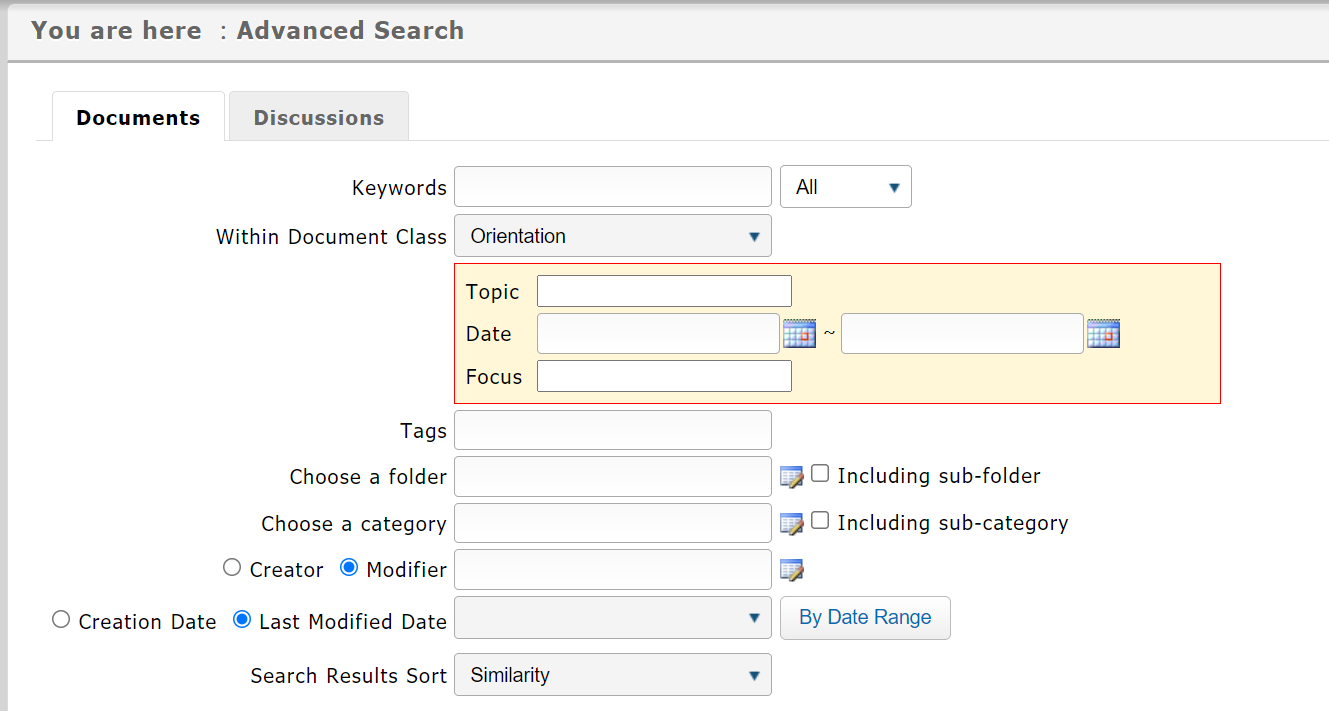The height and width of the screenshot is (711, 1329).
Task: Click the folder browse icon
Action: (791, 477)
